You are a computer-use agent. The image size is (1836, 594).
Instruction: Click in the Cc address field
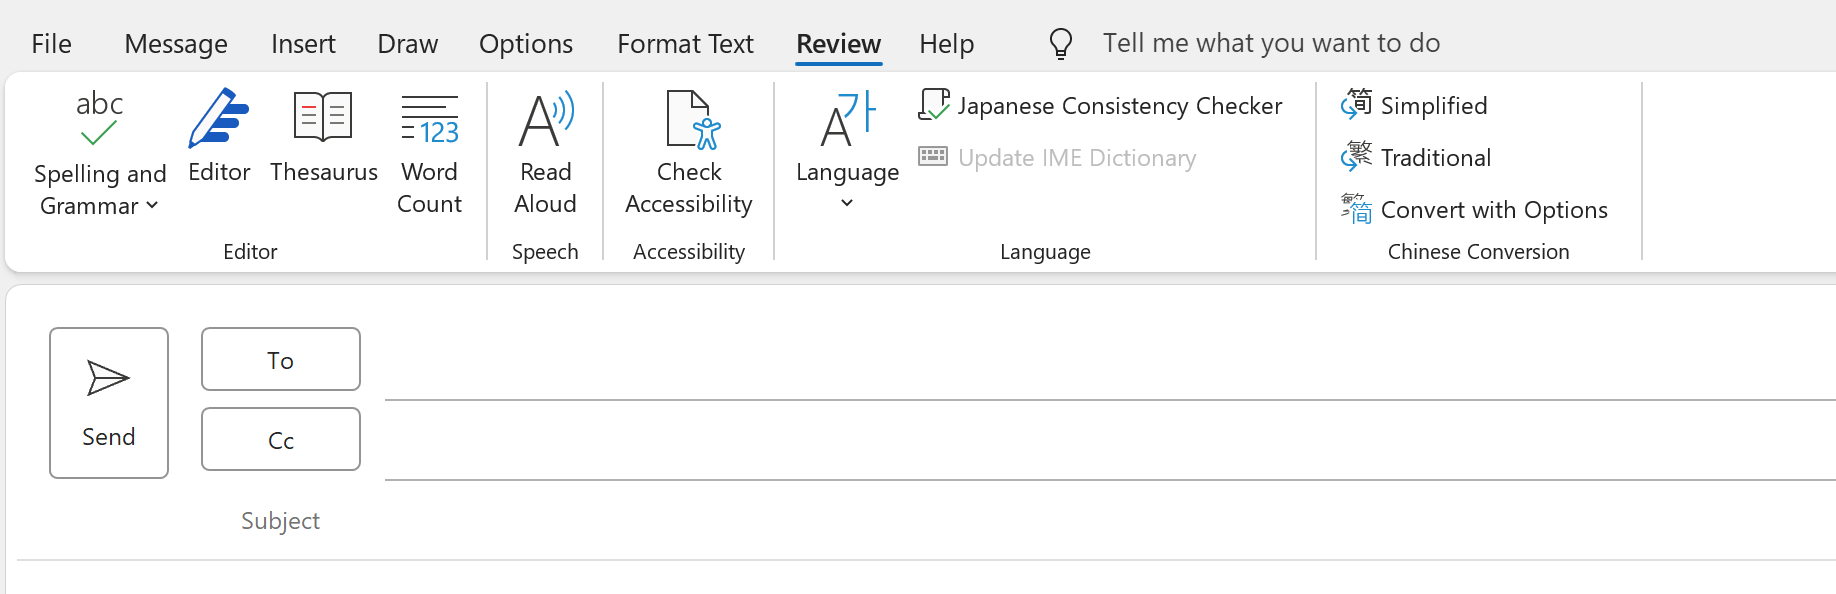[x=1110, y=442]
